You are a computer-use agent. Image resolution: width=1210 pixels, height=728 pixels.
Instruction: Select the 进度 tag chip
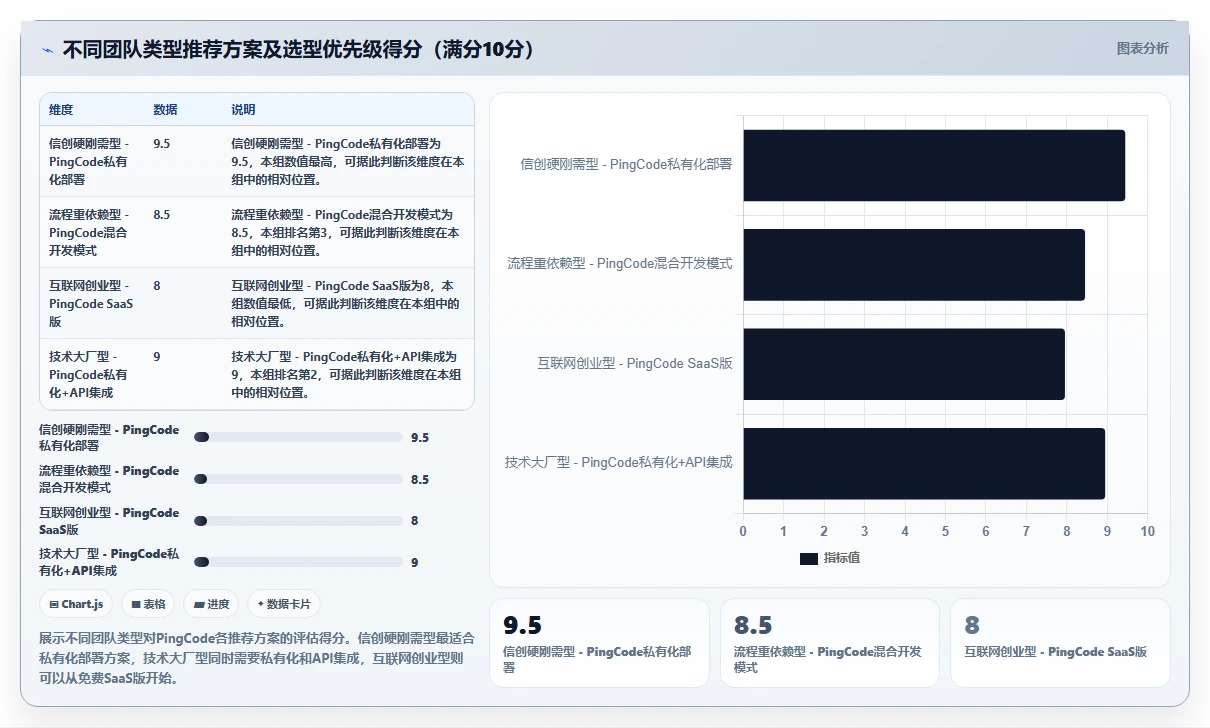pos(211,604)
